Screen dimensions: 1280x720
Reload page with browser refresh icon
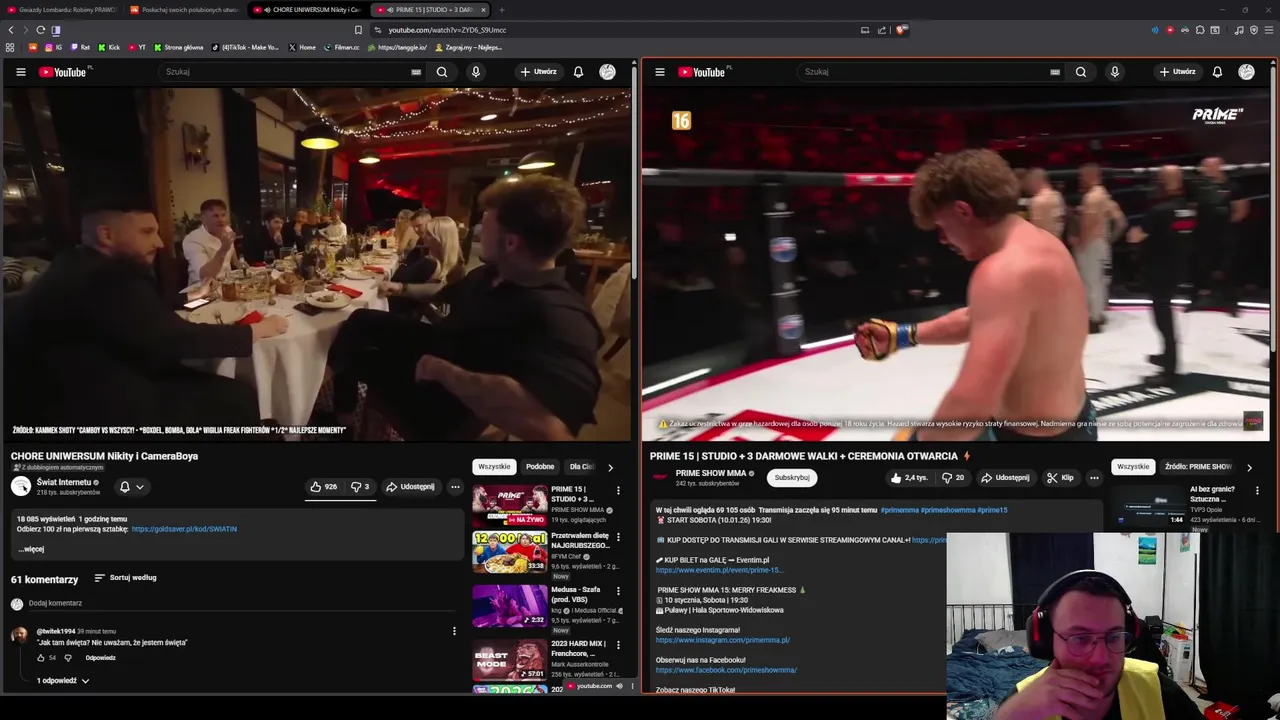click(40, 30)
